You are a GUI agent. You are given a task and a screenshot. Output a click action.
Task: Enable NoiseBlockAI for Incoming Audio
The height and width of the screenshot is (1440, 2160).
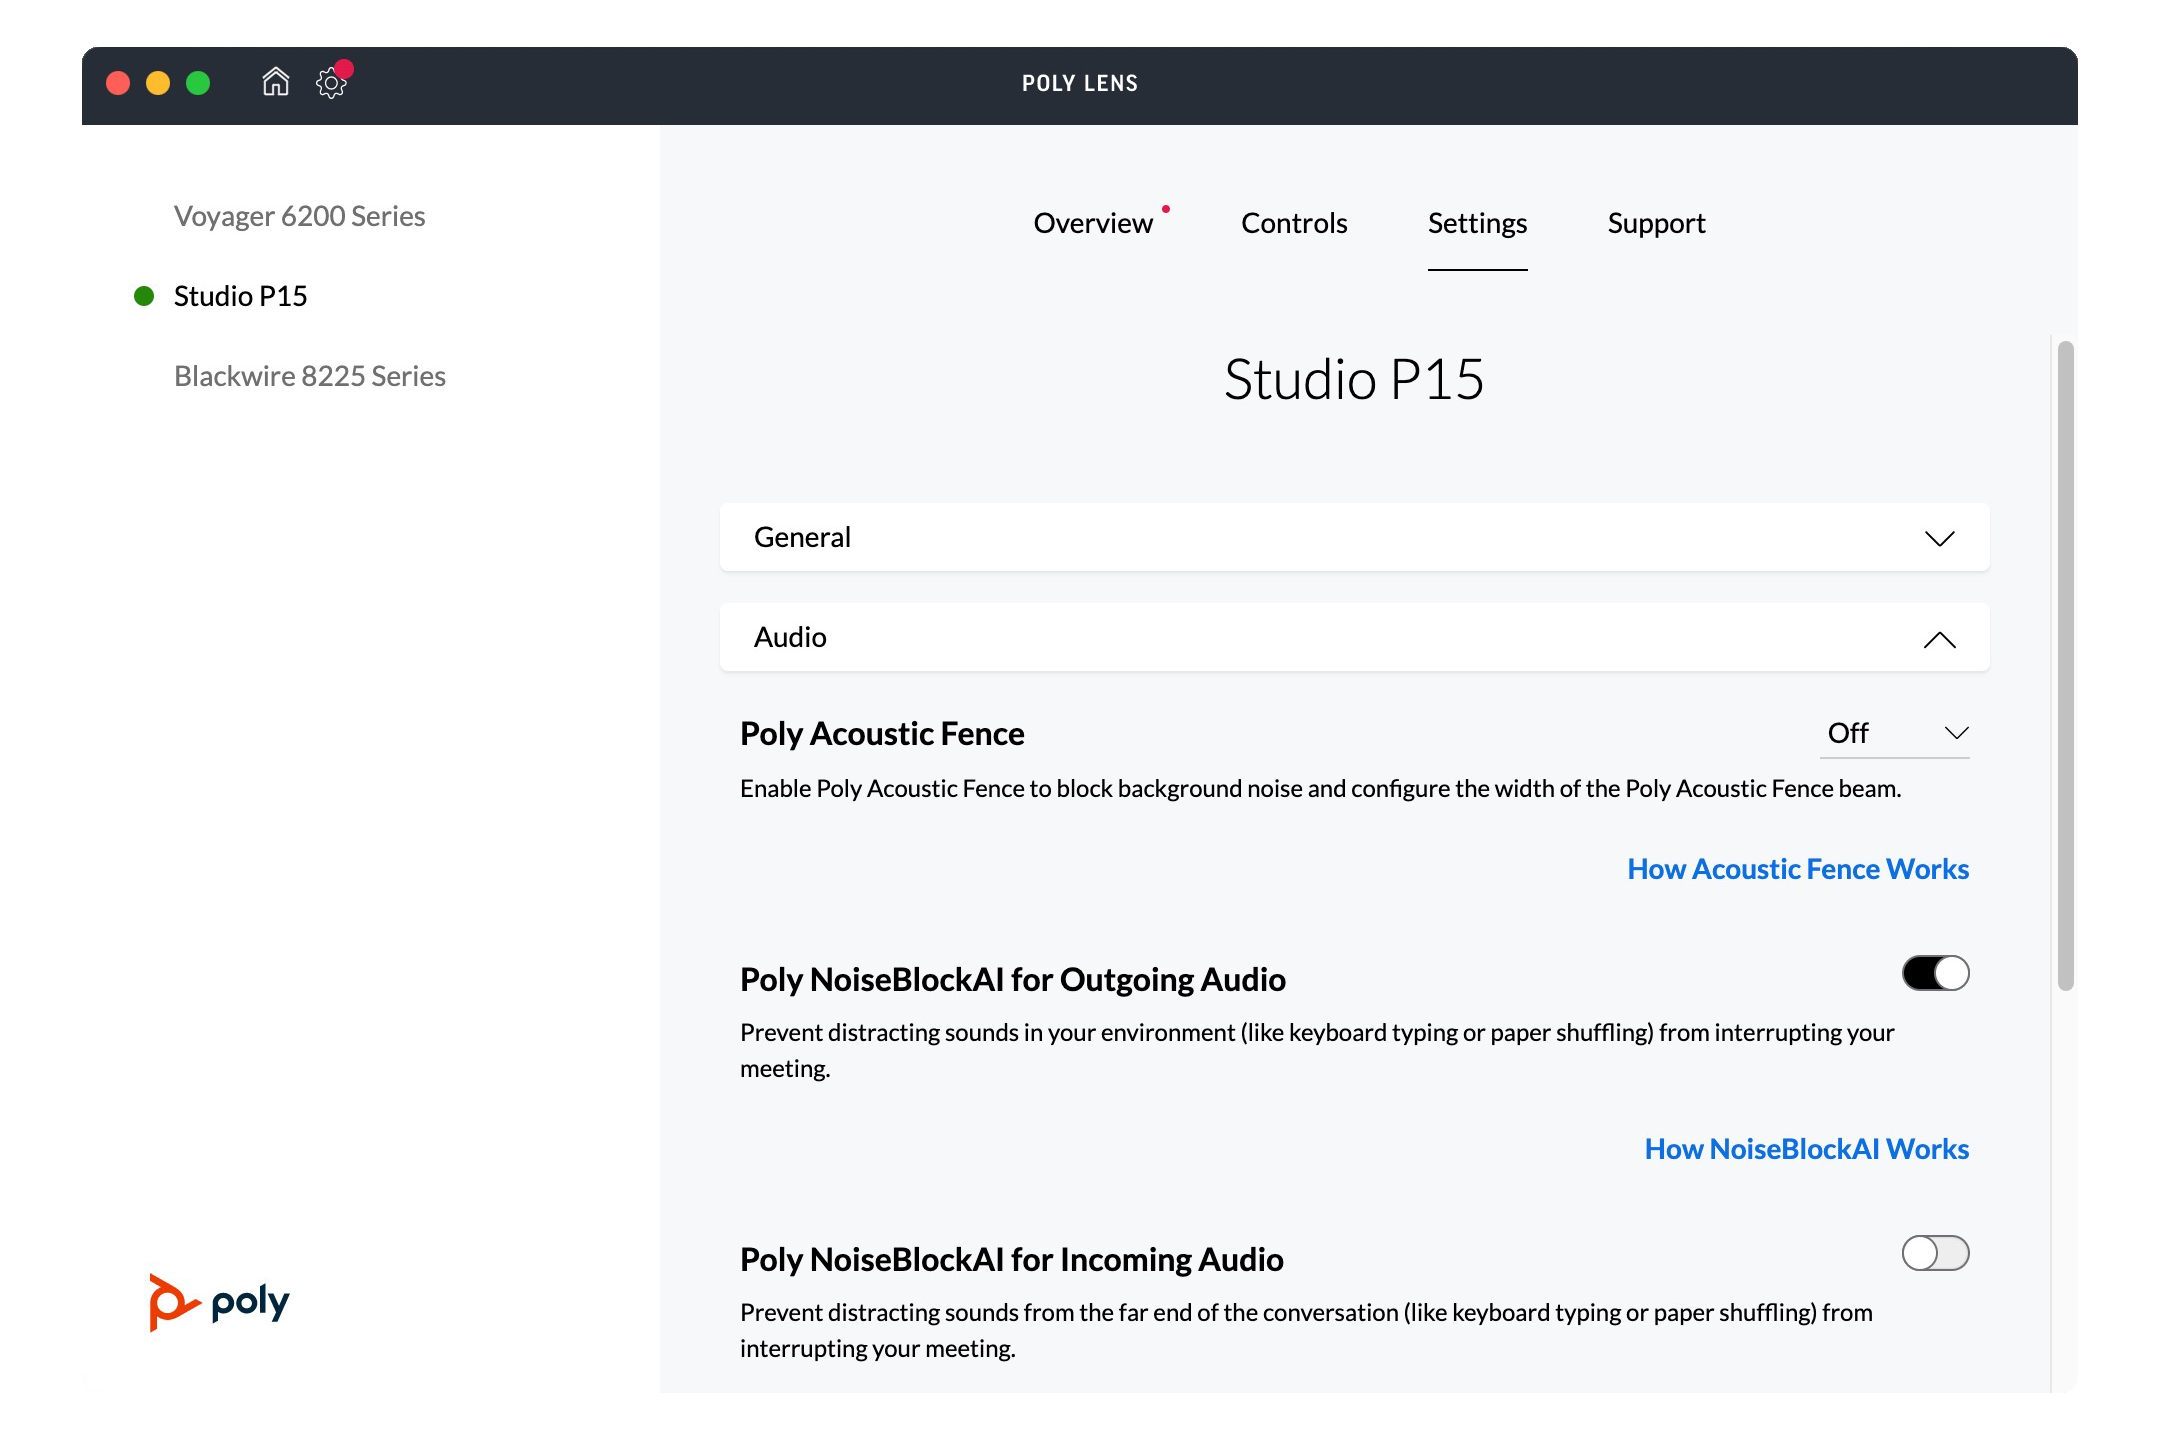(1935, 1253)
